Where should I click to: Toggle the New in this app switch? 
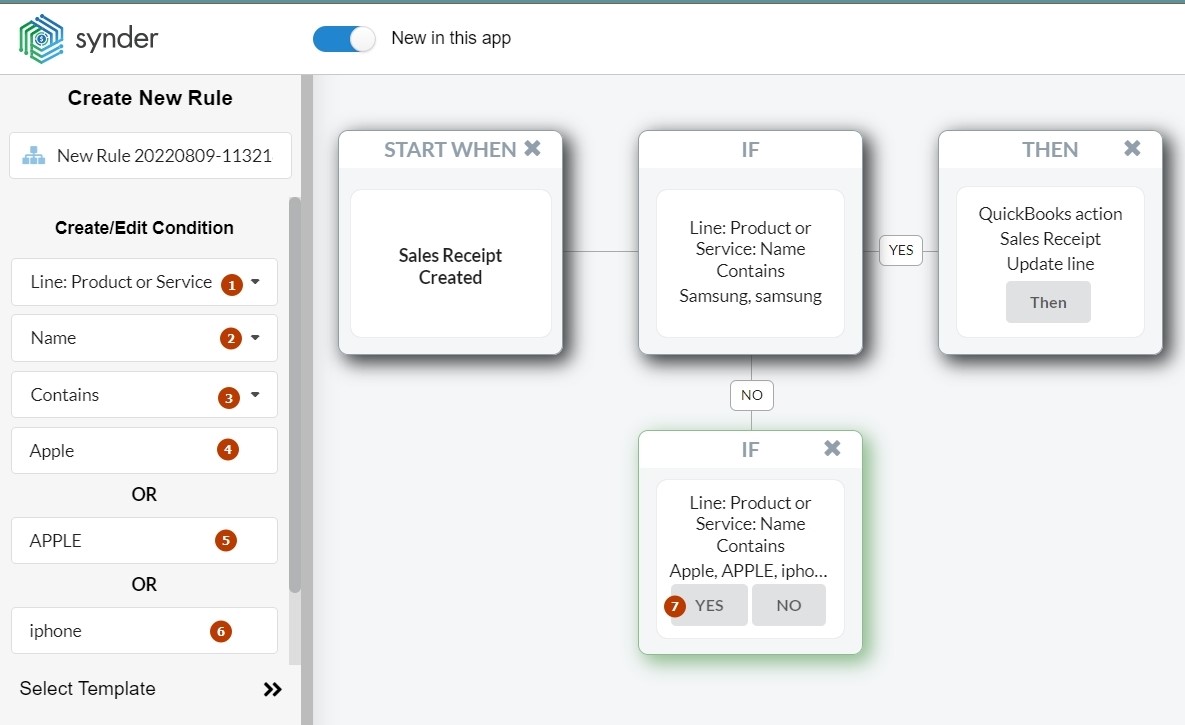point(343,39)
